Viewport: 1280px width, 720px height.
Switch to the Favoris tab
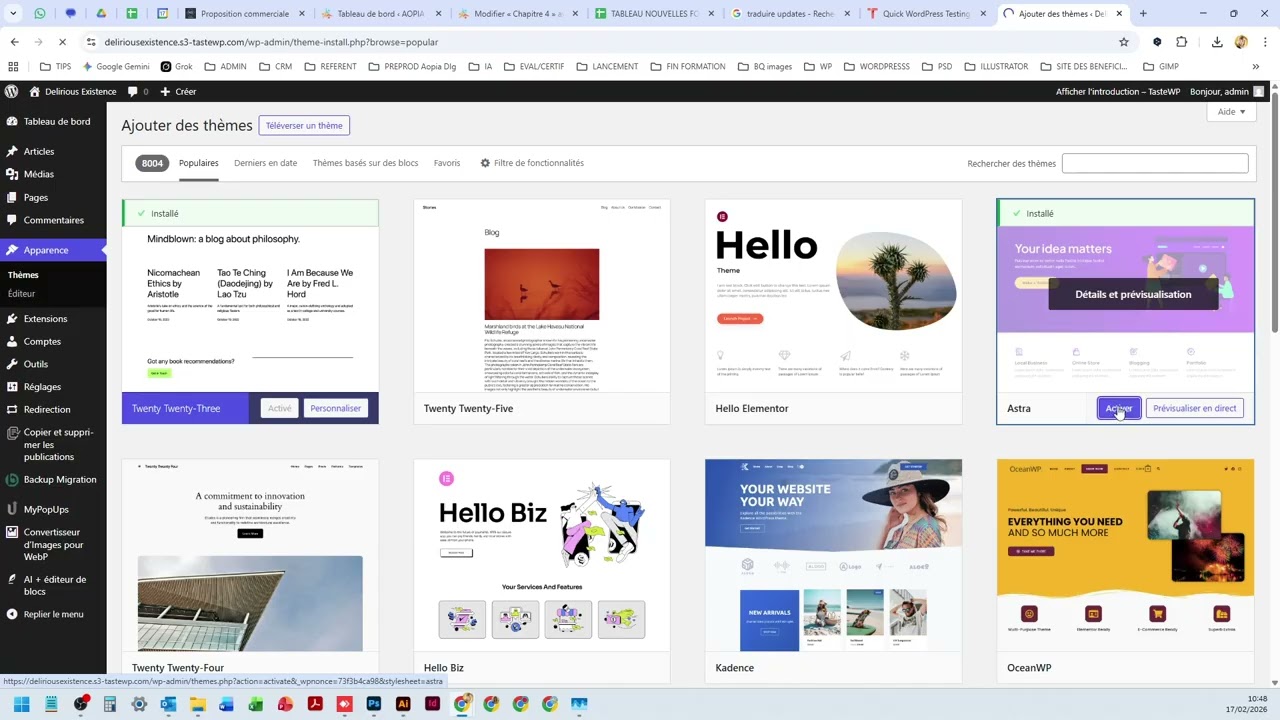(x=447, y=163)
